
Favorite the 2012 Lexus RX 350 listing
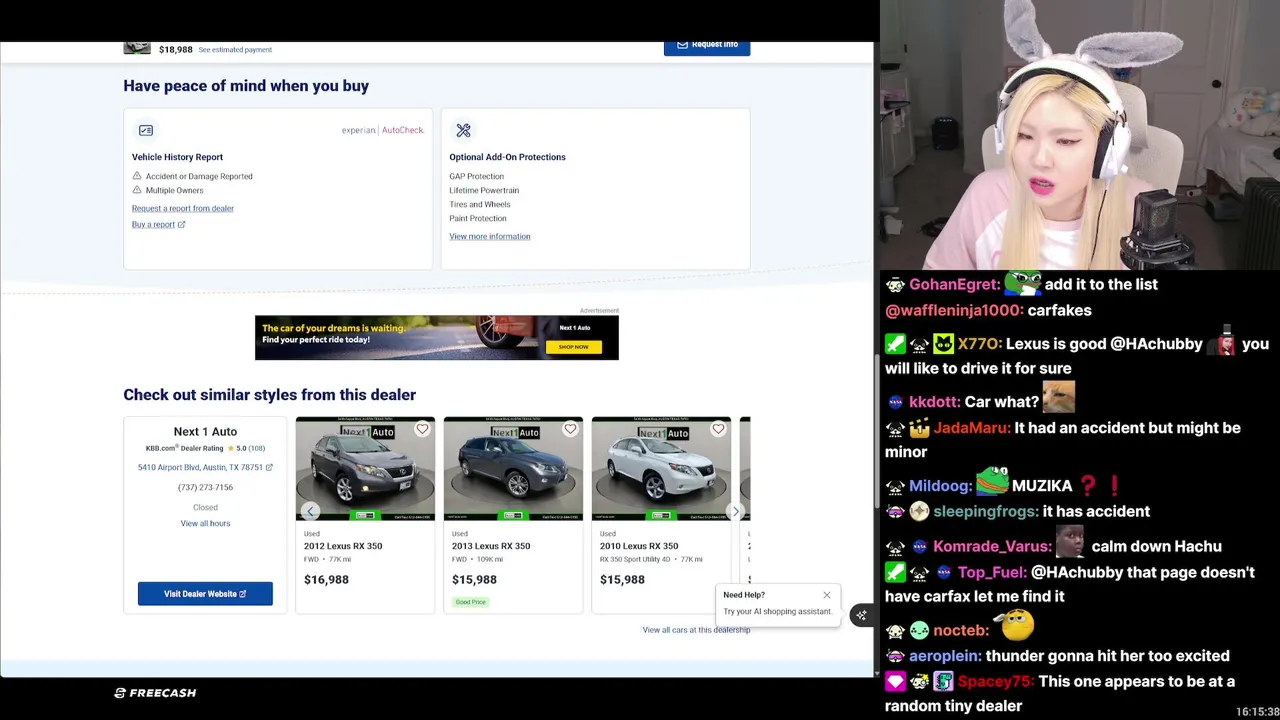click(422, 429)
